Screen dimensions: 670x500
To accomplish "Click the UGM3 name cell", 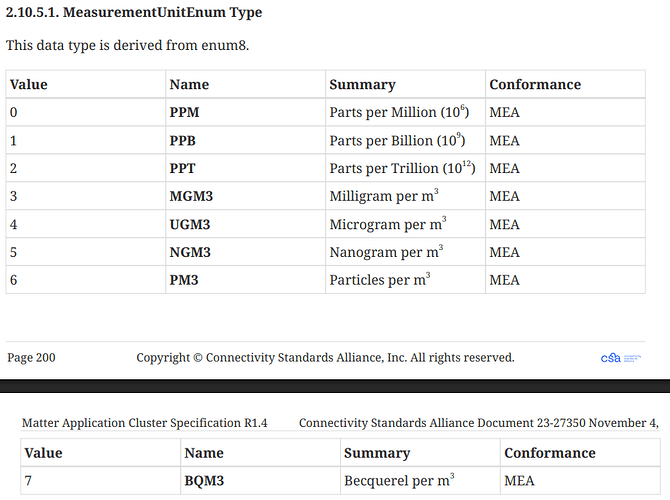I will 190,224.
